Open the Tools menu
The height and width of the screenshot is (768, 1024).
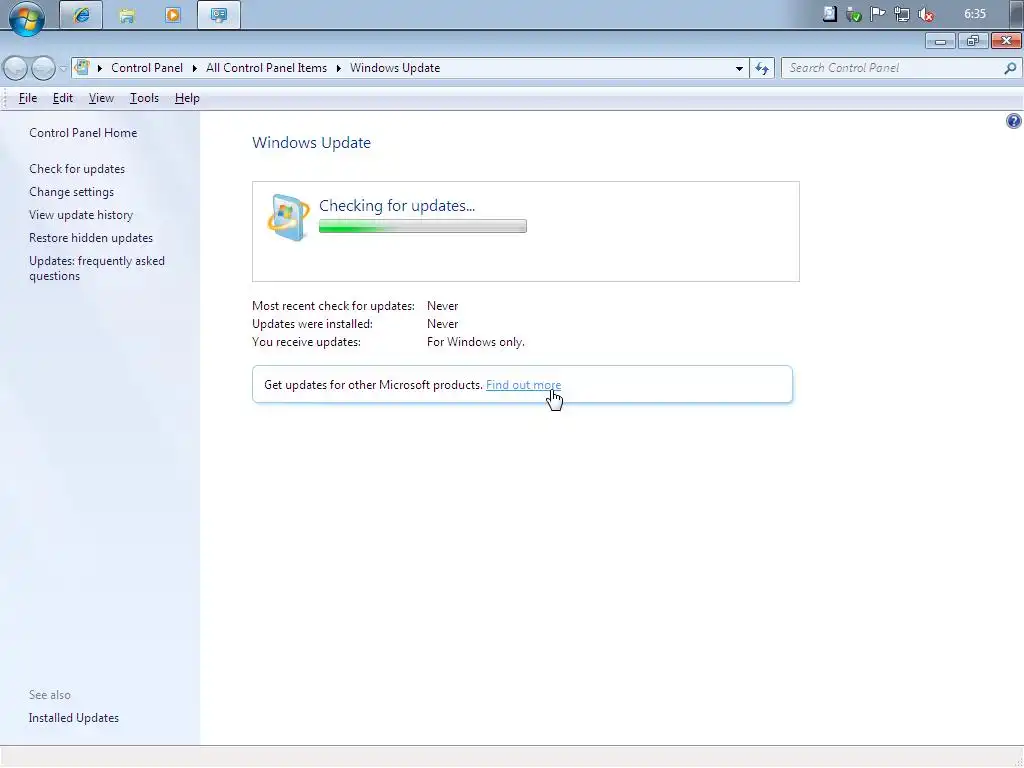[144, 98]
